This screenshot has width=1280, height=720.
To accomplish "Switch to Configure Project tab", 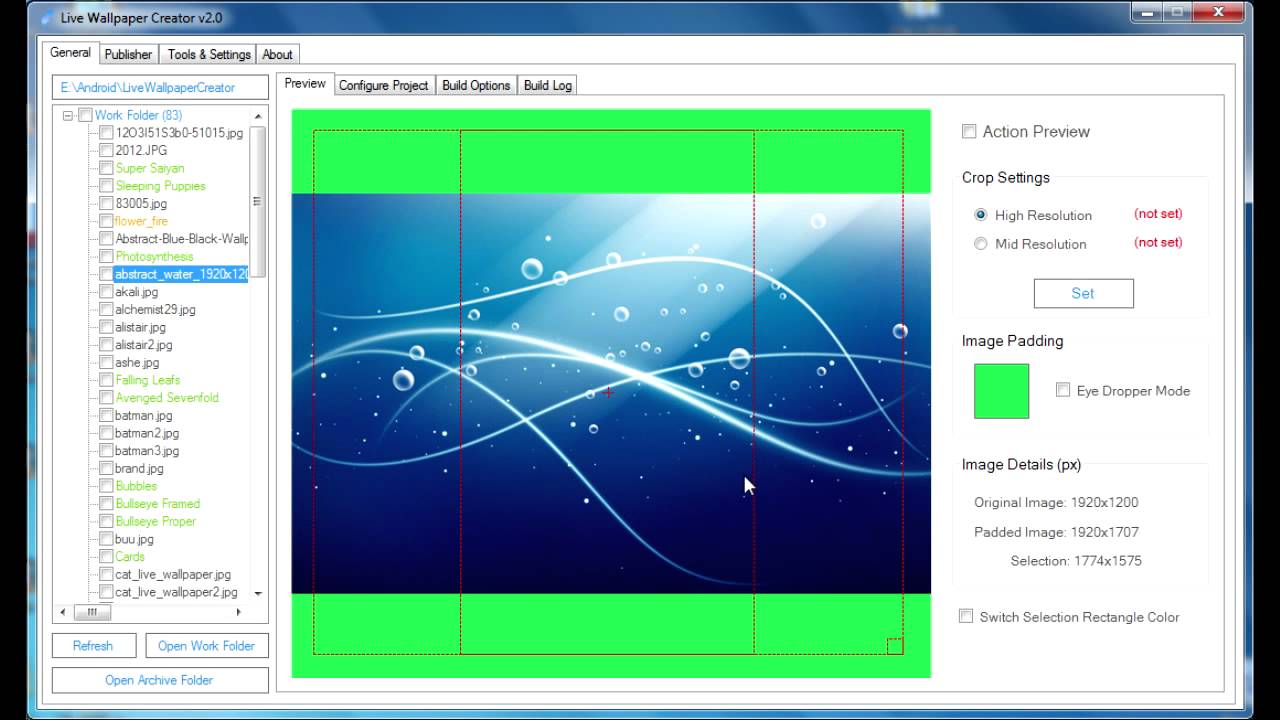I will coord(383,85).
